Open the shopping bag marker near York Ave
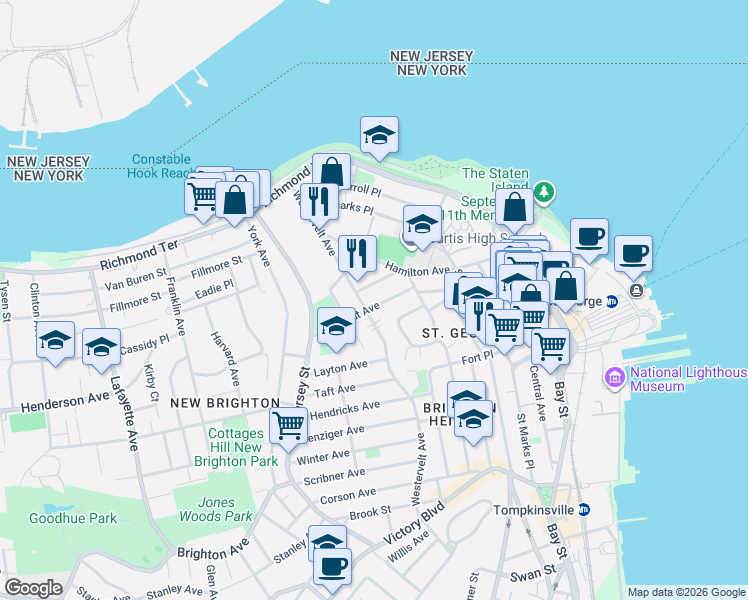Screen dimensions: 748x600 (x=235, y=200)
